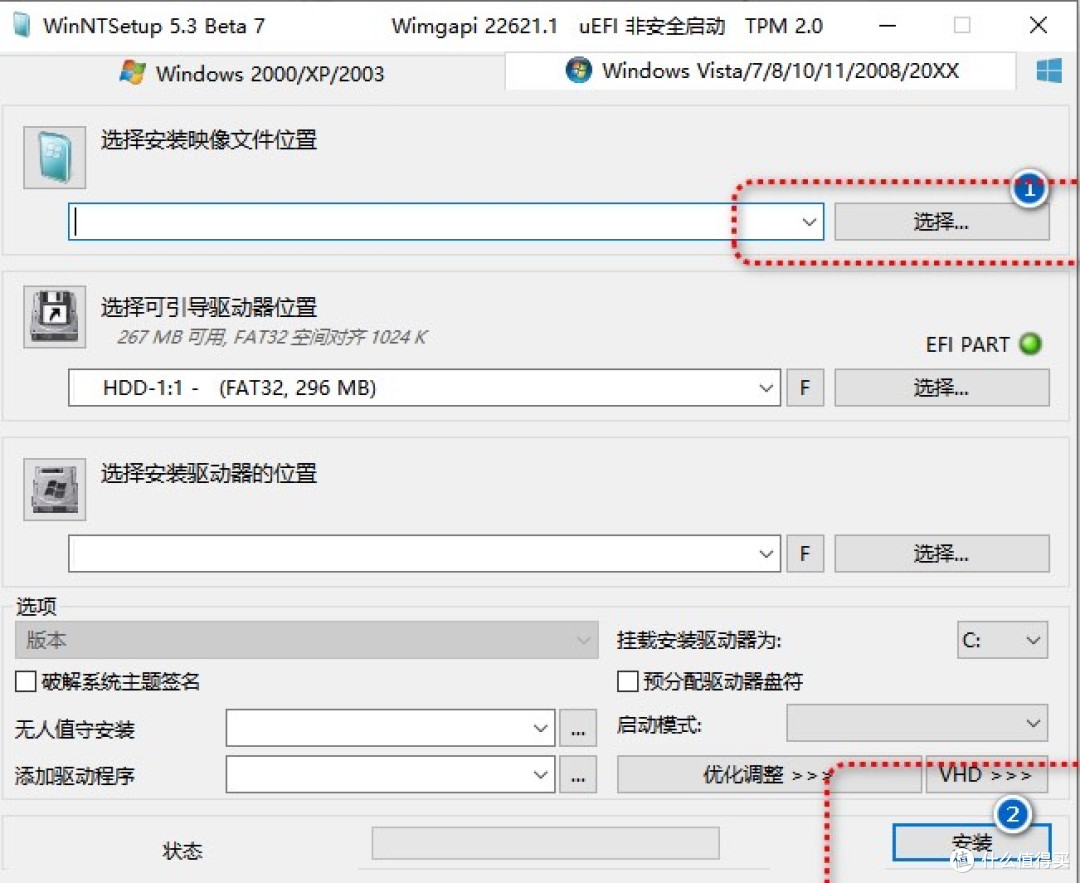Click the boot drive floppy disk icon

tap(54, 317)
